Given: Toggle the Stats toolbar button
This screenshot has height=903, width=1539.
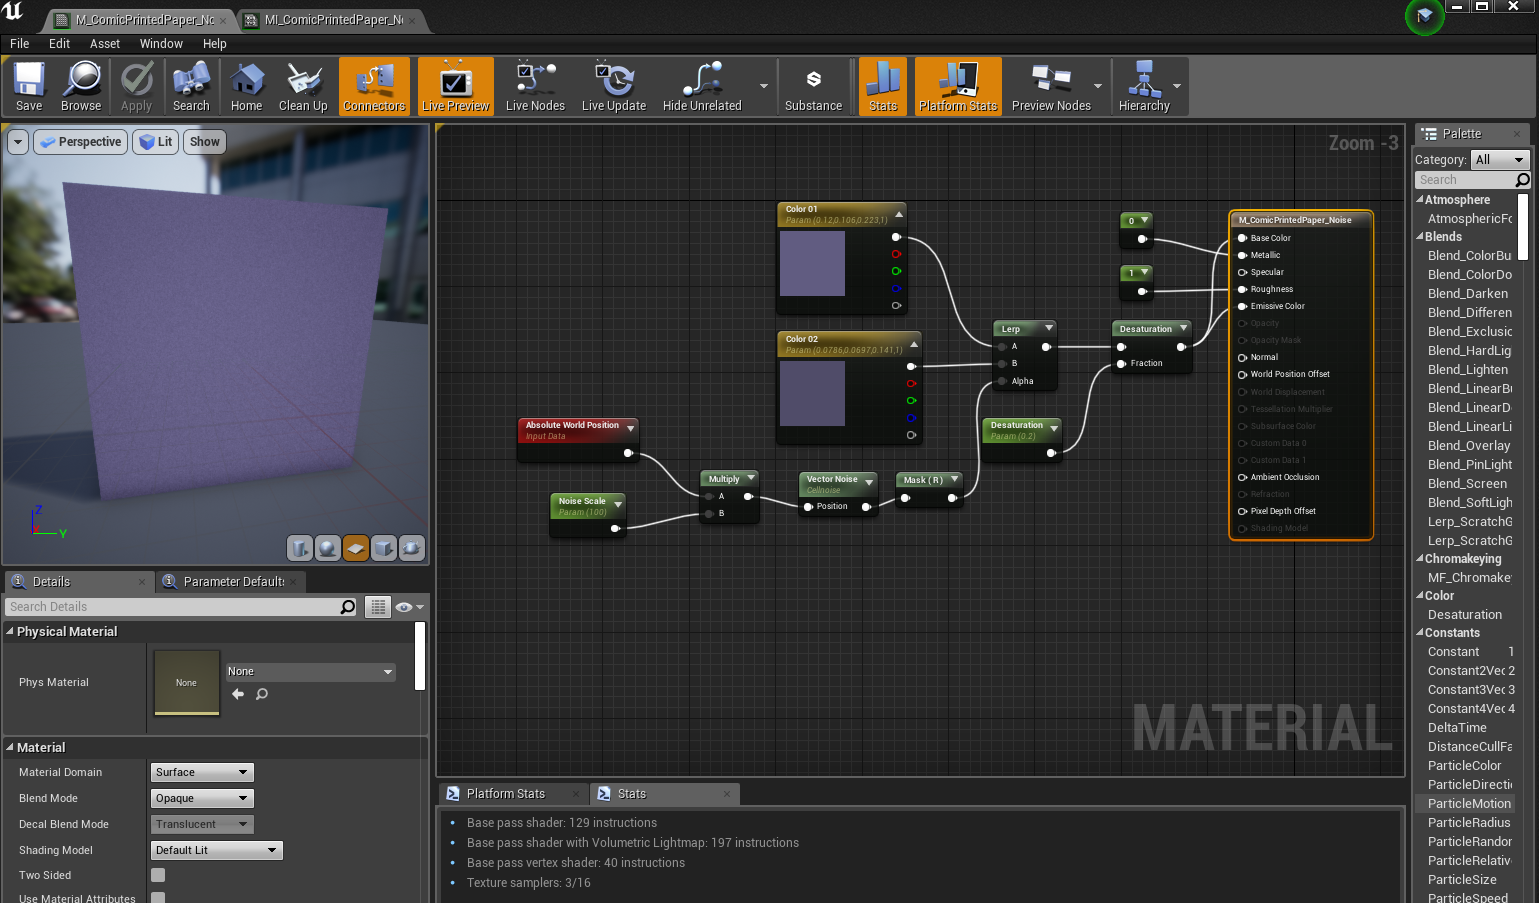Looking at the screenshot, I should pos(883,86).
